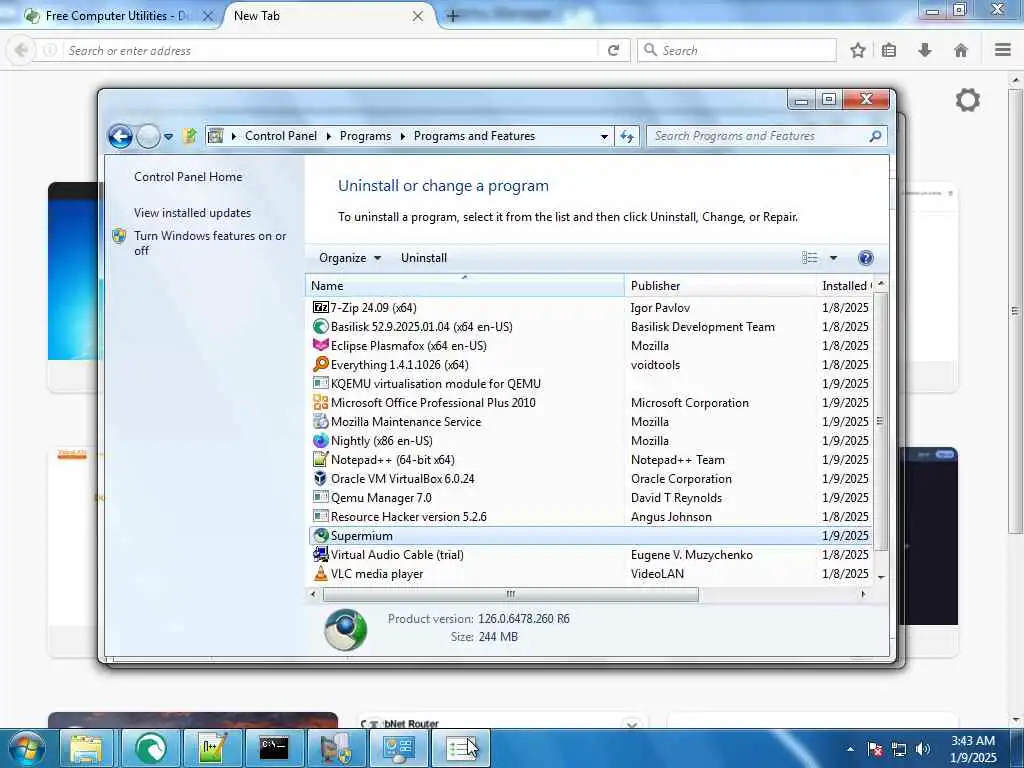
Task: Click the horizontal scrollbar thumb in program list
Action: click(511, 594)
